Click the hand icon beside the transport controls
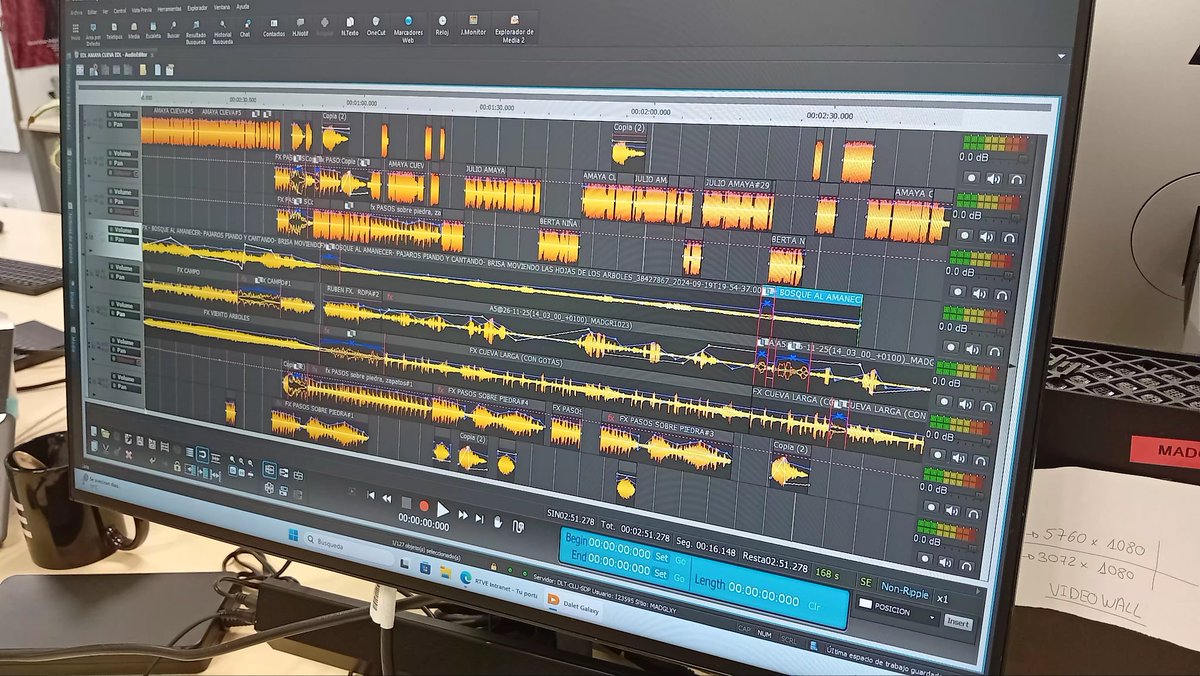The width and height of the screenshot is (1200, 676). pos(498,522)
